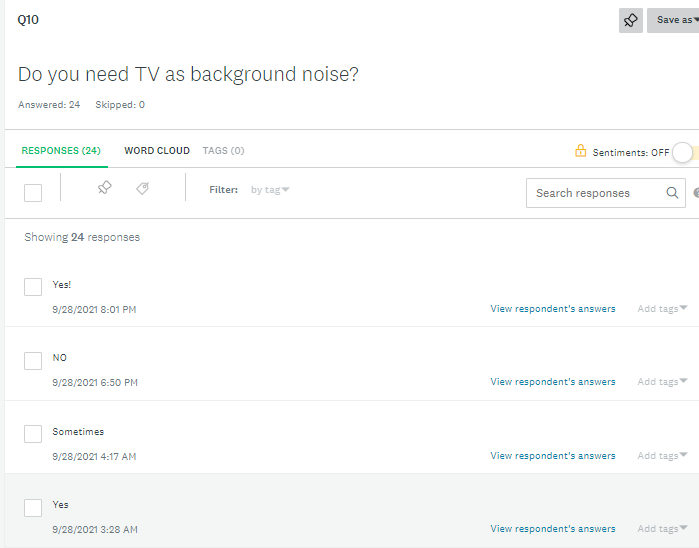Viewport: 699px width, 548px height.
Task: Expand the filter by tag dropdown
Action: (270, 189)
